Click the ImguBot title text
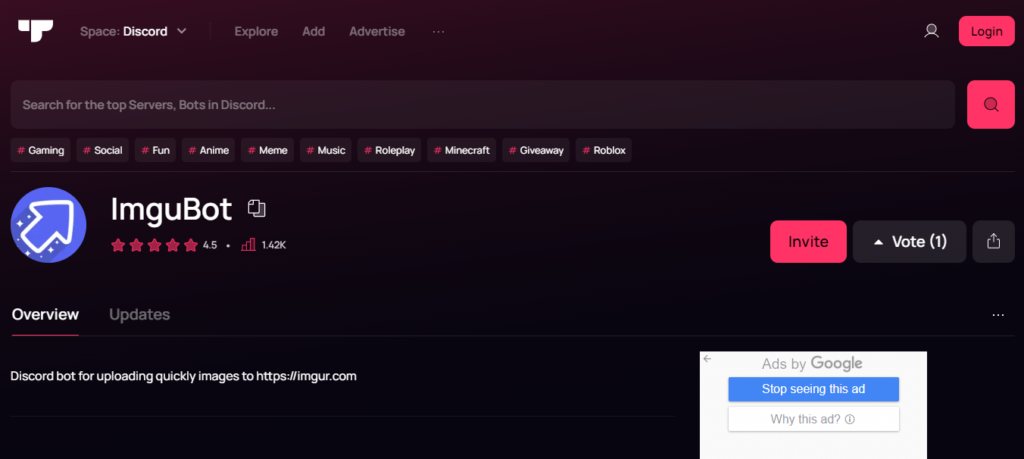 171,209
